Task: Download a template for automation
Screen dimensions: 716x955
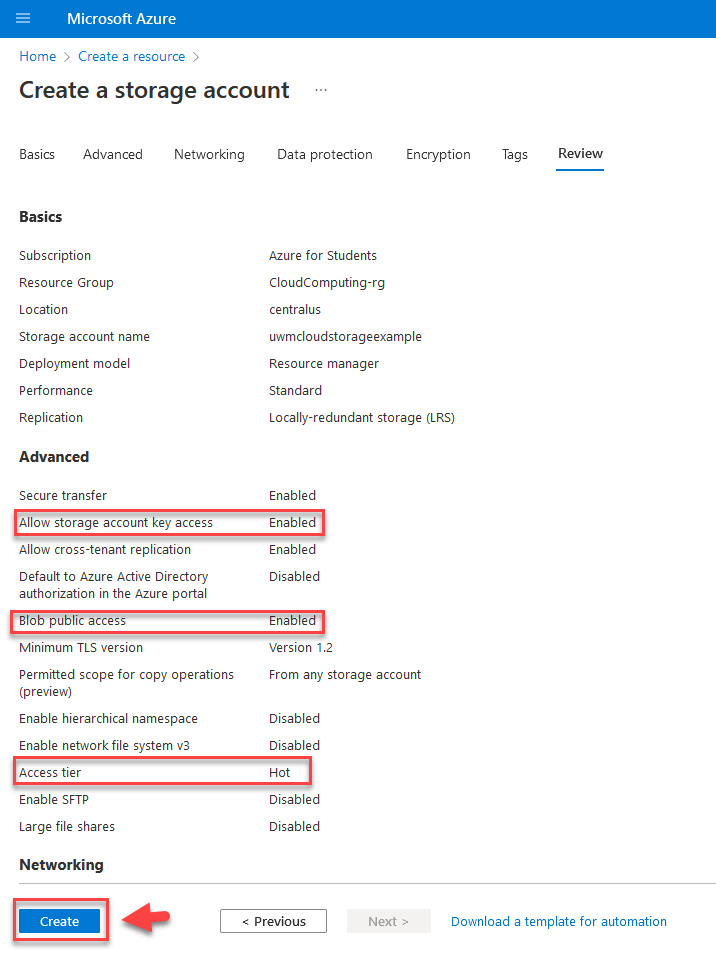Action: pyautogui.click(x=559, y=922)
